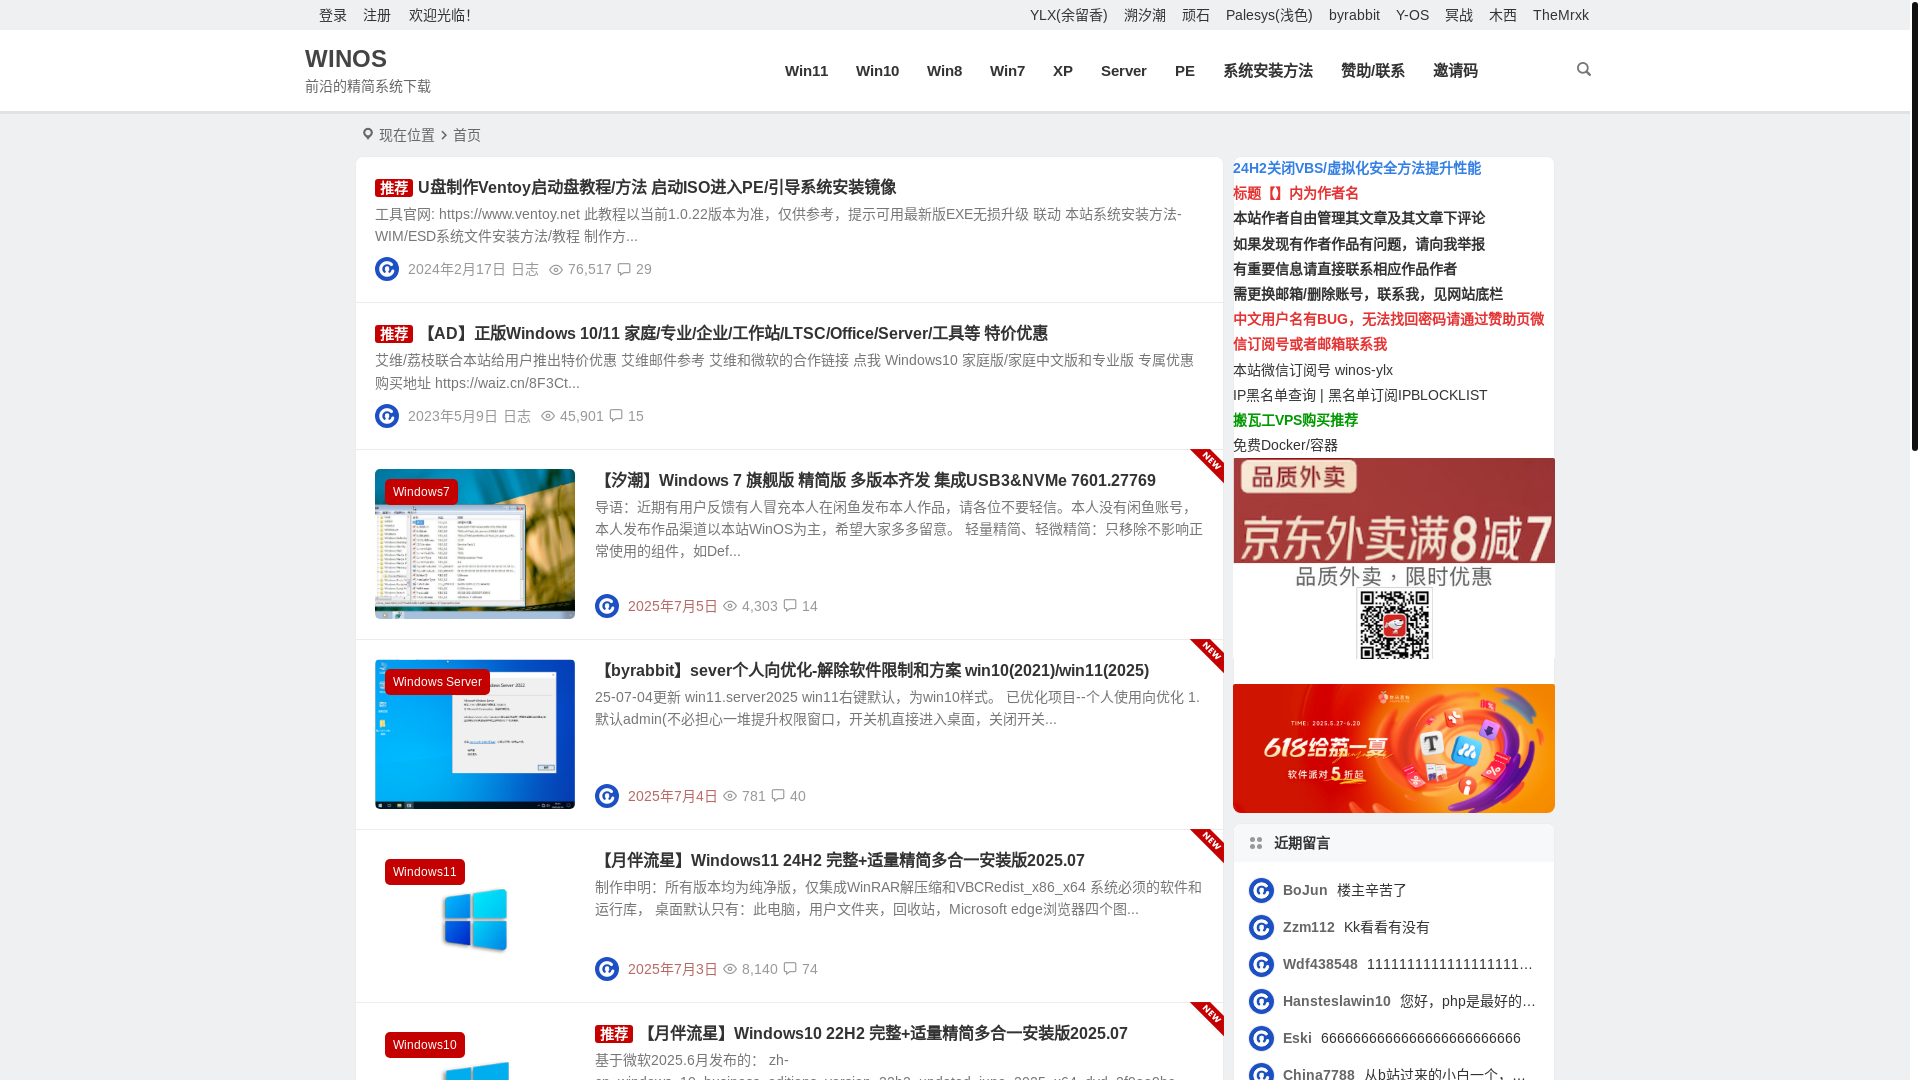1920x1080 pixels.
Task: Open 溯汐潮 author link
Action: 1145,15
